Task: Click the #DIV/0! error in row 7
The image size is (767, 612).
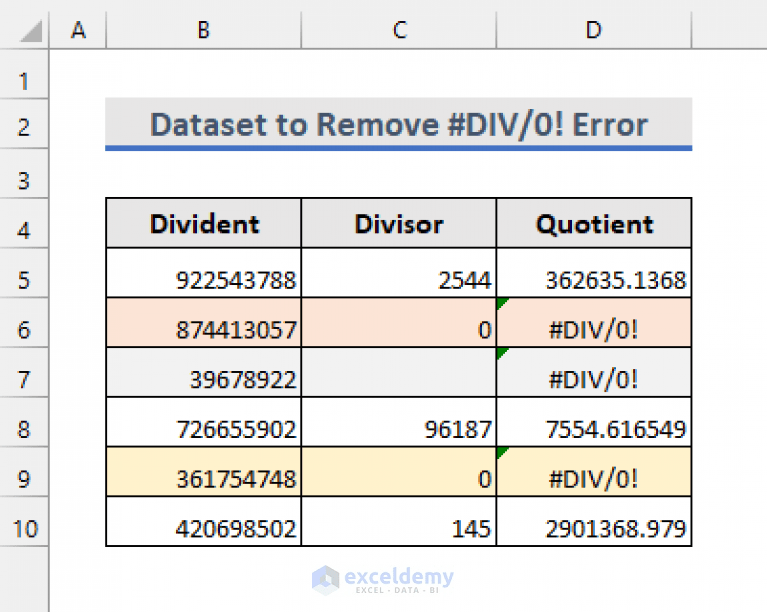Action: click(x=594, y=373)
